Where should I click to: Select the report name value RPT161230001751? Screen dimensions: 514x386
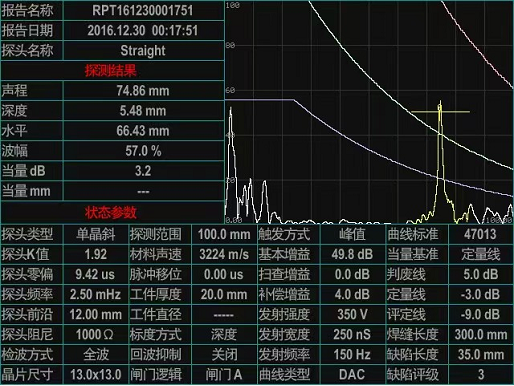[x=143, y=10]
